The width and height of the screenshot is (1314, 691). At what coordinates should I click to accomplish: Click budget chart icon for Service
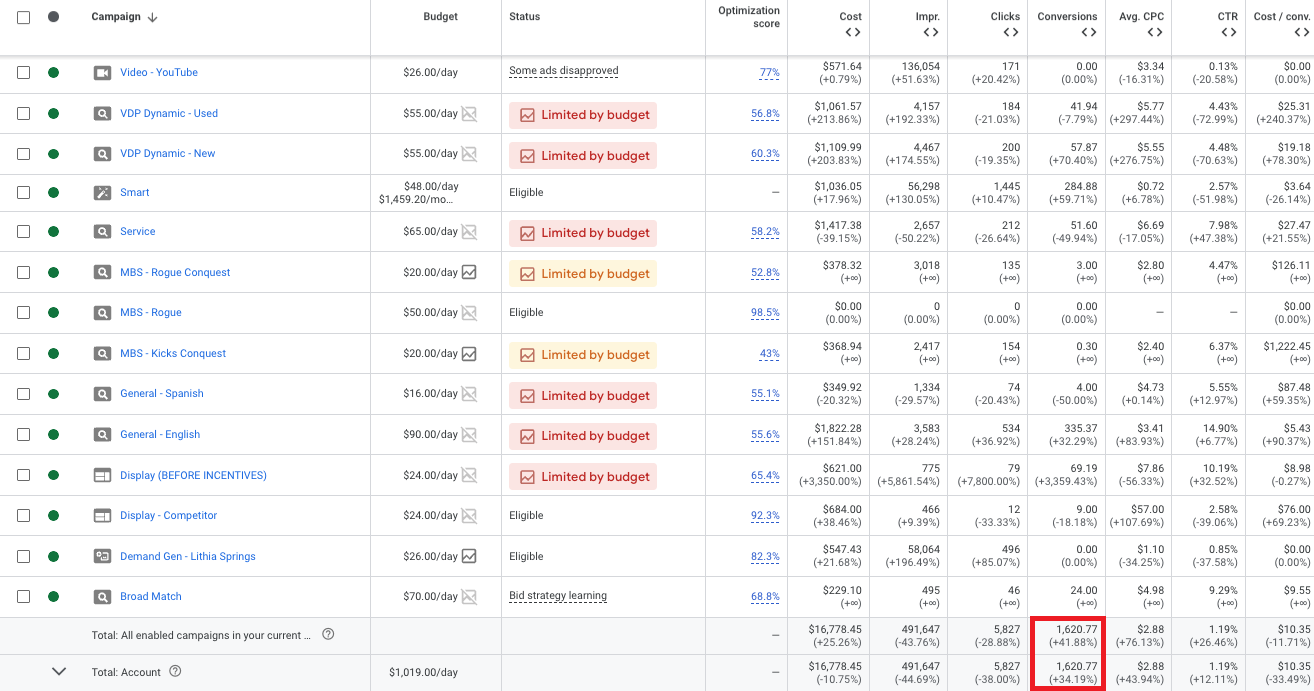(469, 231)
